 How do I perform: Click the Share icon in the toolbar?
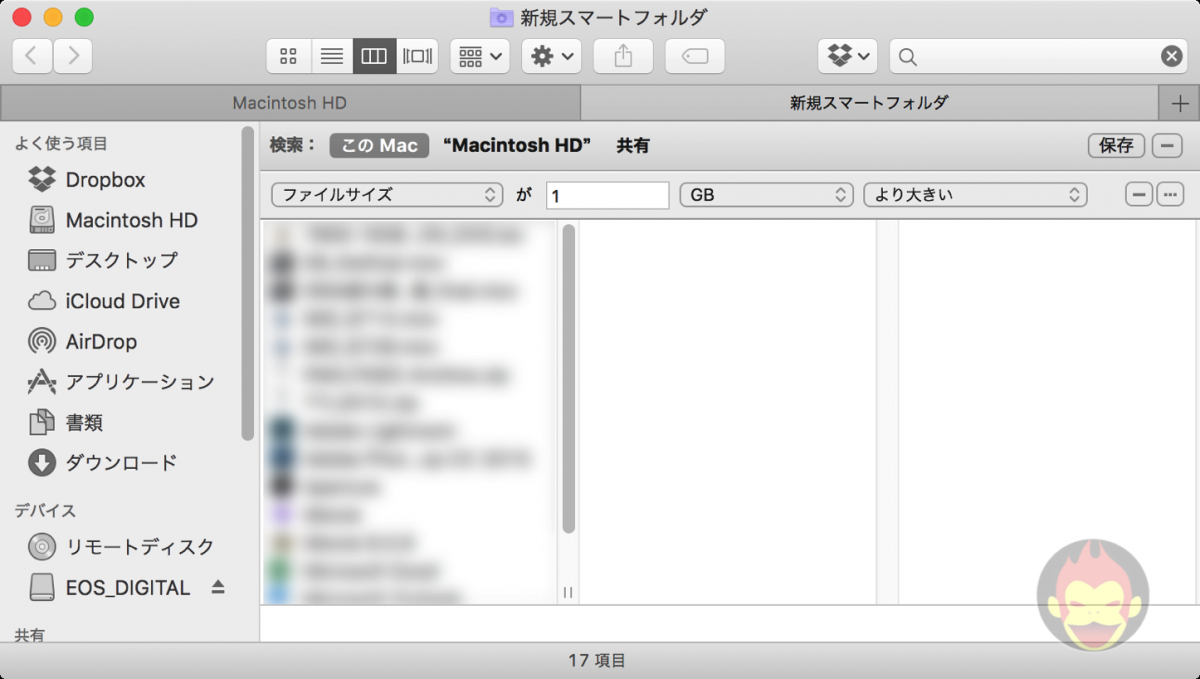pos(623,56)
